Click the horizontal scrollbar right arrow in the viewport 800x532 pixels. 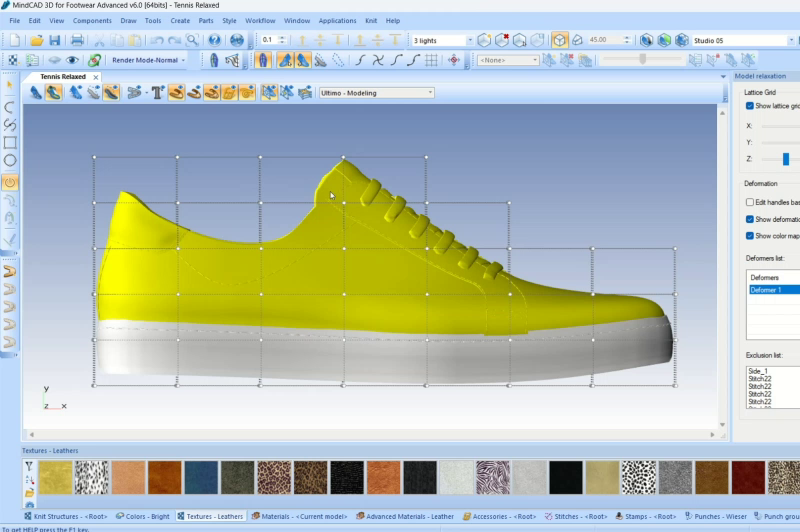pyautogui.click(x=712, y=435)
